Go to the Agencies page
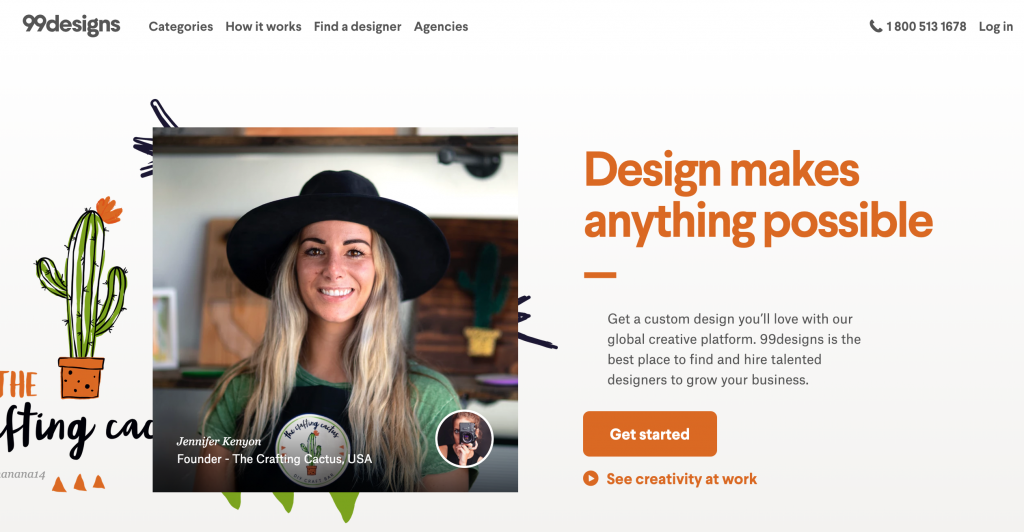 click(x=441, y=27)
